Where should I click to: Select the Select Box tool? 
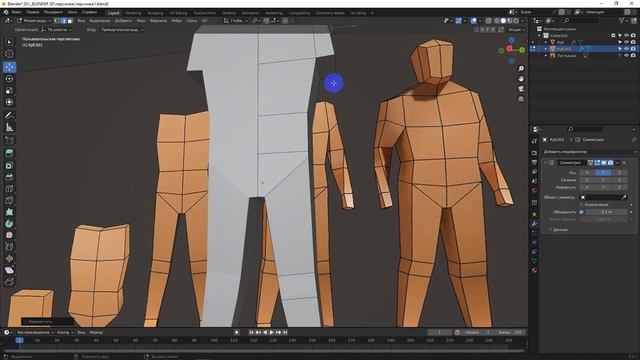click(x=9, y=42)
